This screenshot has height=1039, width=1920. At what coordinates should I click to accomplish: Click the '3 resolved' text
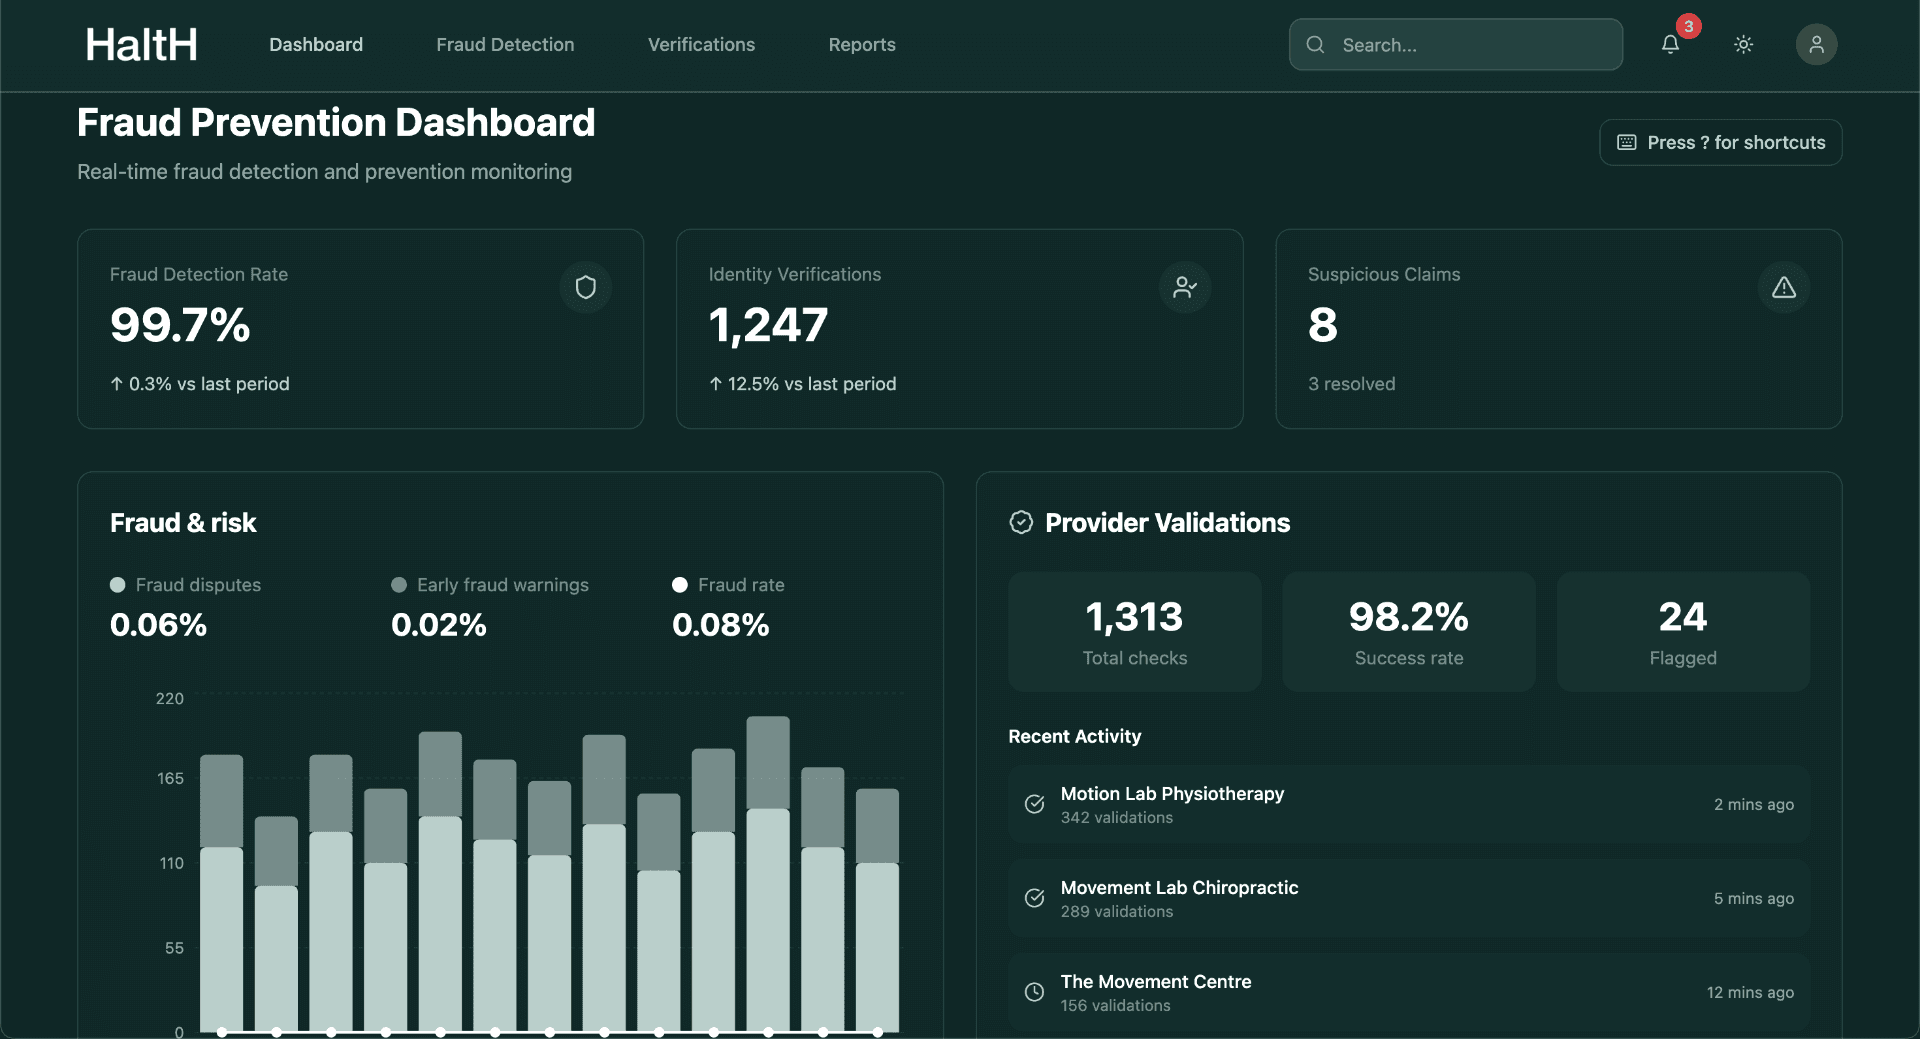[1351, 384]
